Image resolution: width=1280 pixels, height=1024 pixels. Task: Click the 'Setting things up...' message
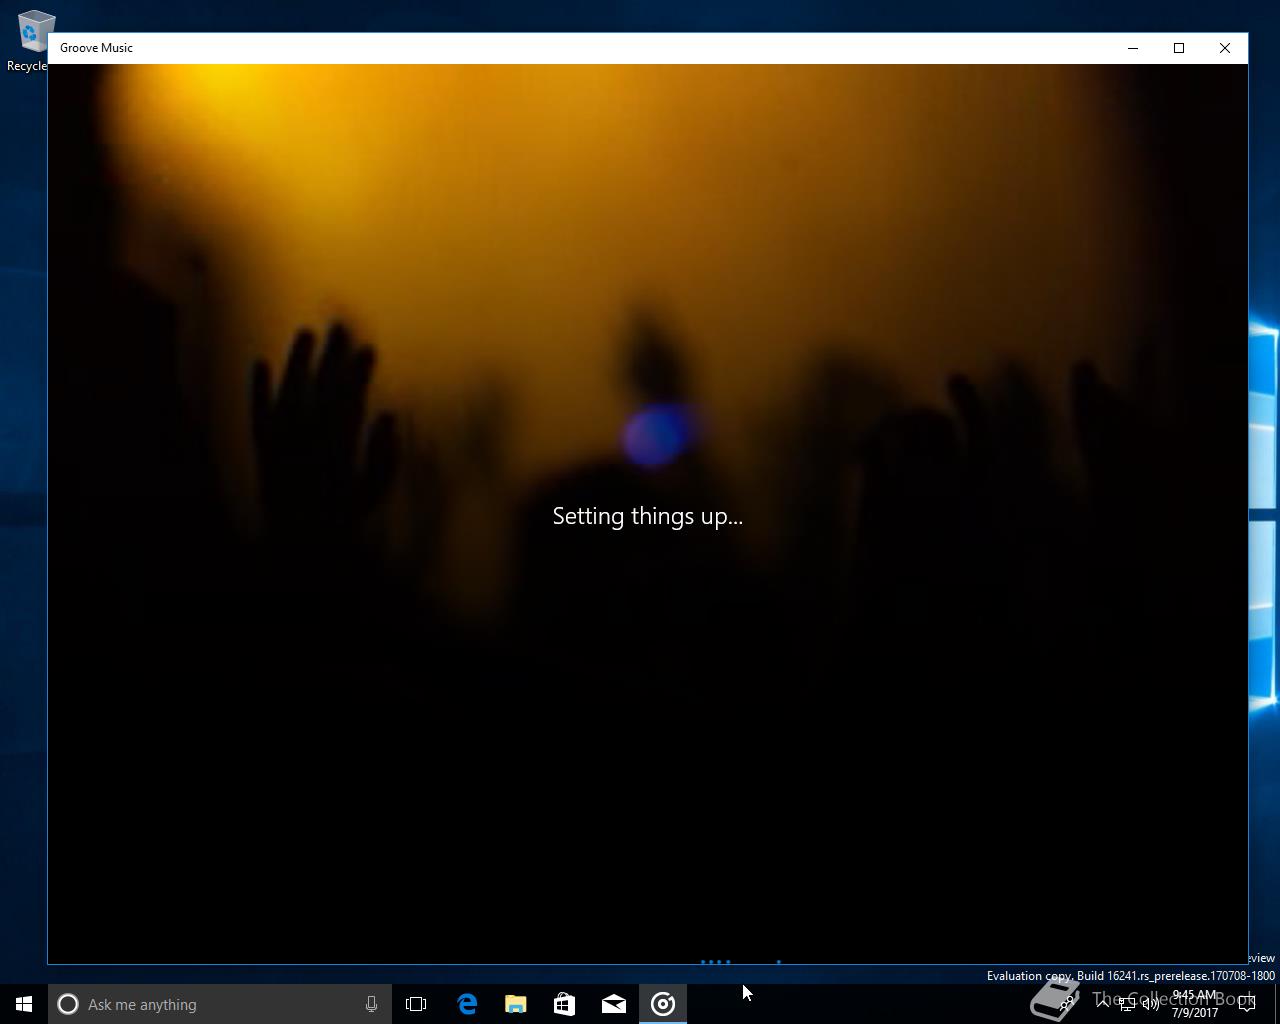click(648, 516)
